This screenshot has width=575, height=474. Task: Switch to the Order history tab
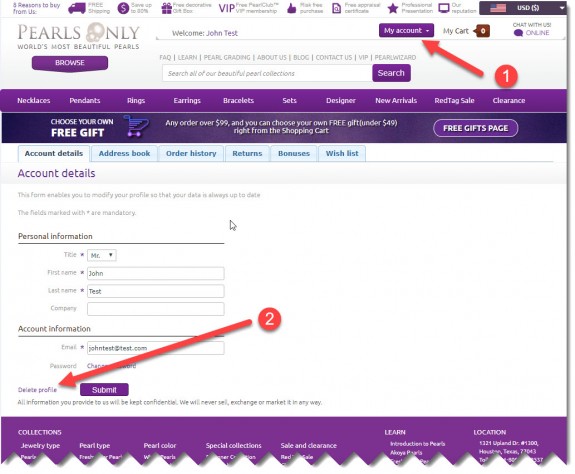coord(191,154)
